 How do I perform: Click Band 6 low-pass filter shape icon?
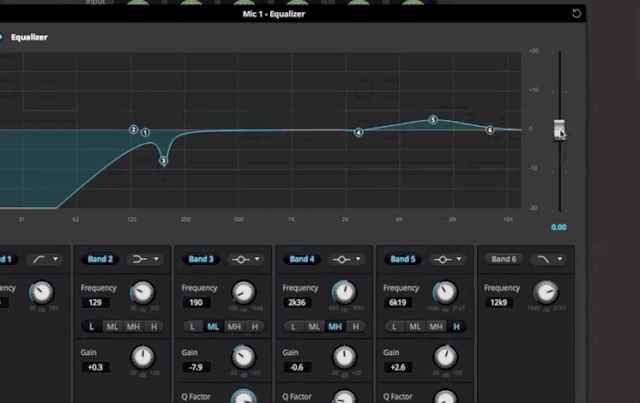coord(543,259)
